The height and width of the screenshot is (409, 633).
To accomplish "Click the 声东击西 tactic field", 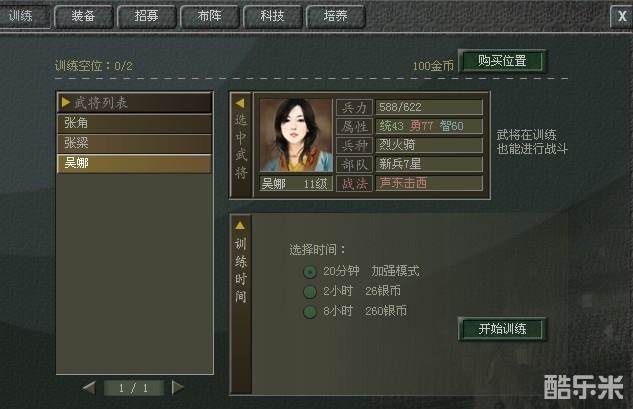I will (429, 183).
